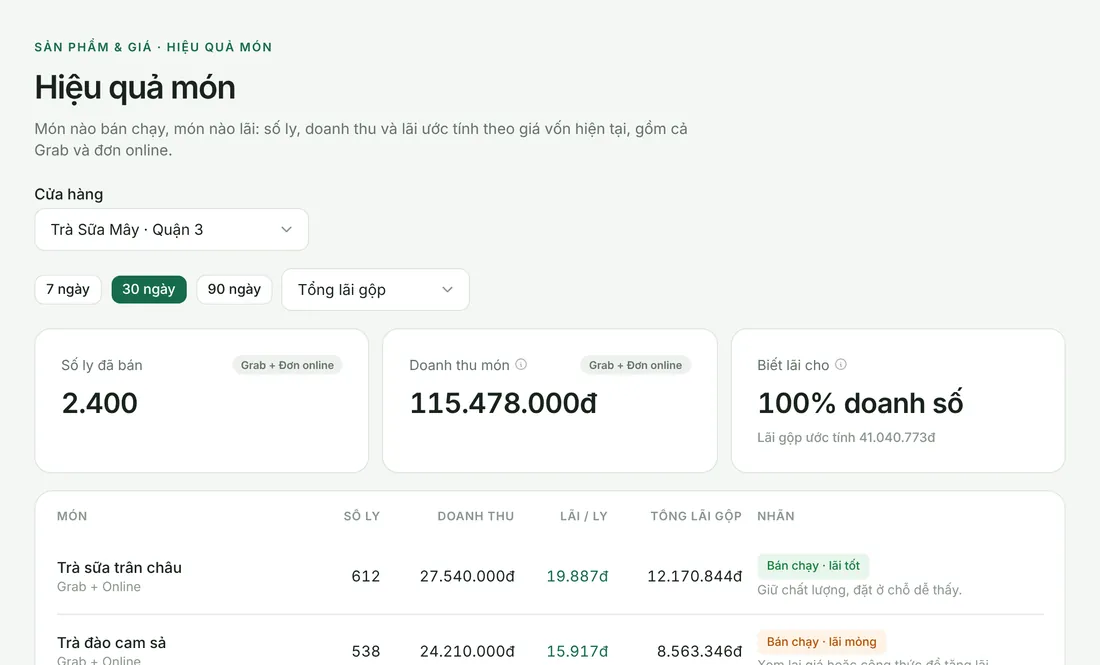Click the Trà sữa trân châu row name

pyautogui.click(x=119, y=567)
